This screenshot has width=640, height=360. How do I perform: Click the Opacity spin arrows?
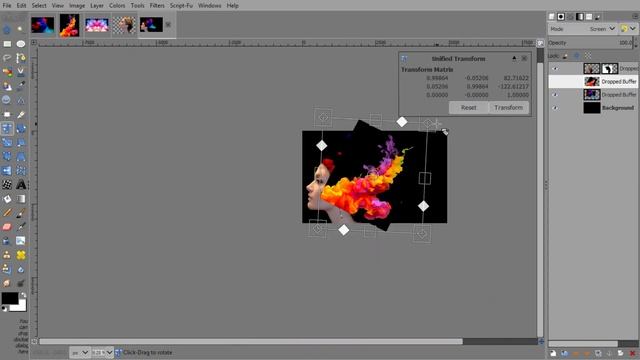(x=635, y=43)
